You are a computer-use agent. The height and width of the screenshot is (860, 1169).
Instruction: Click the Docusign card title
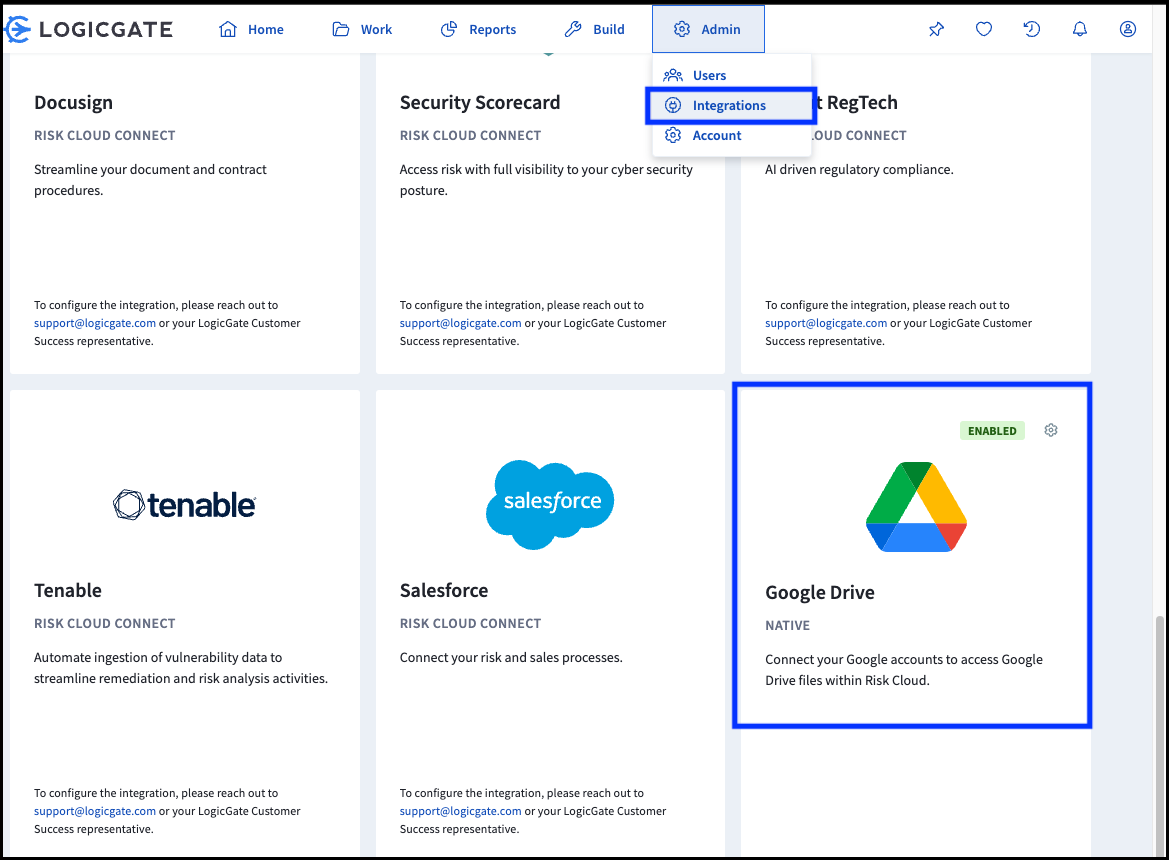click(74, 103)
